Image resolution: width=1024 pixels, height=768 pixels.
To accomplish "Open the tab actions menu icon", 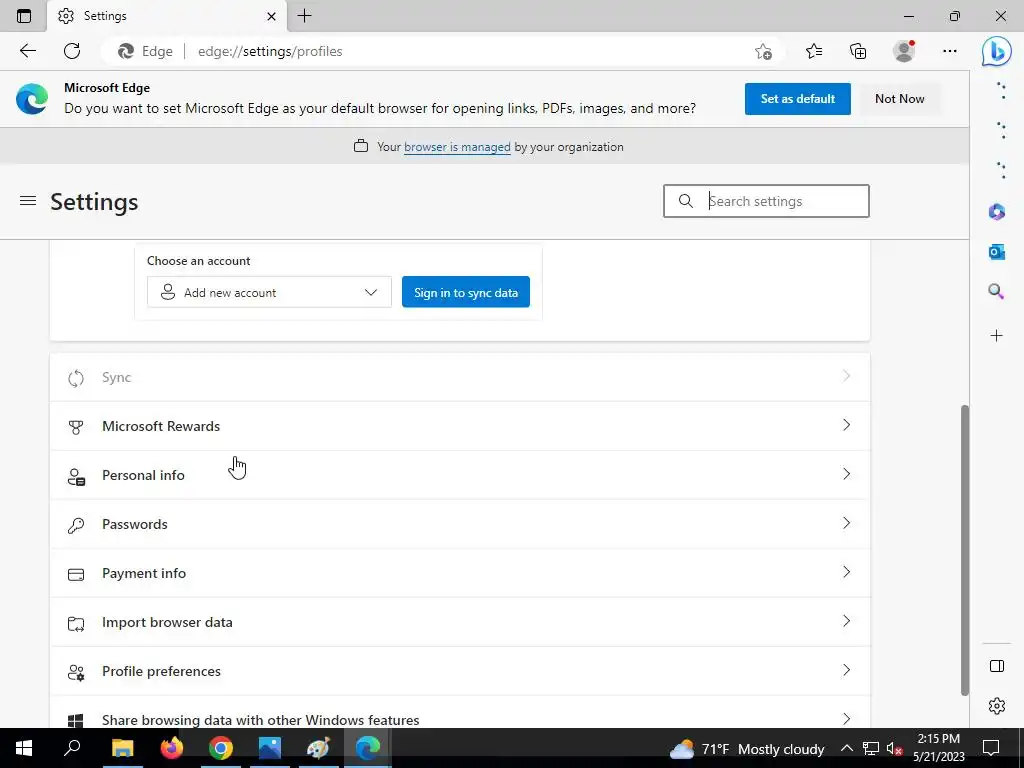I will (24, 16).
